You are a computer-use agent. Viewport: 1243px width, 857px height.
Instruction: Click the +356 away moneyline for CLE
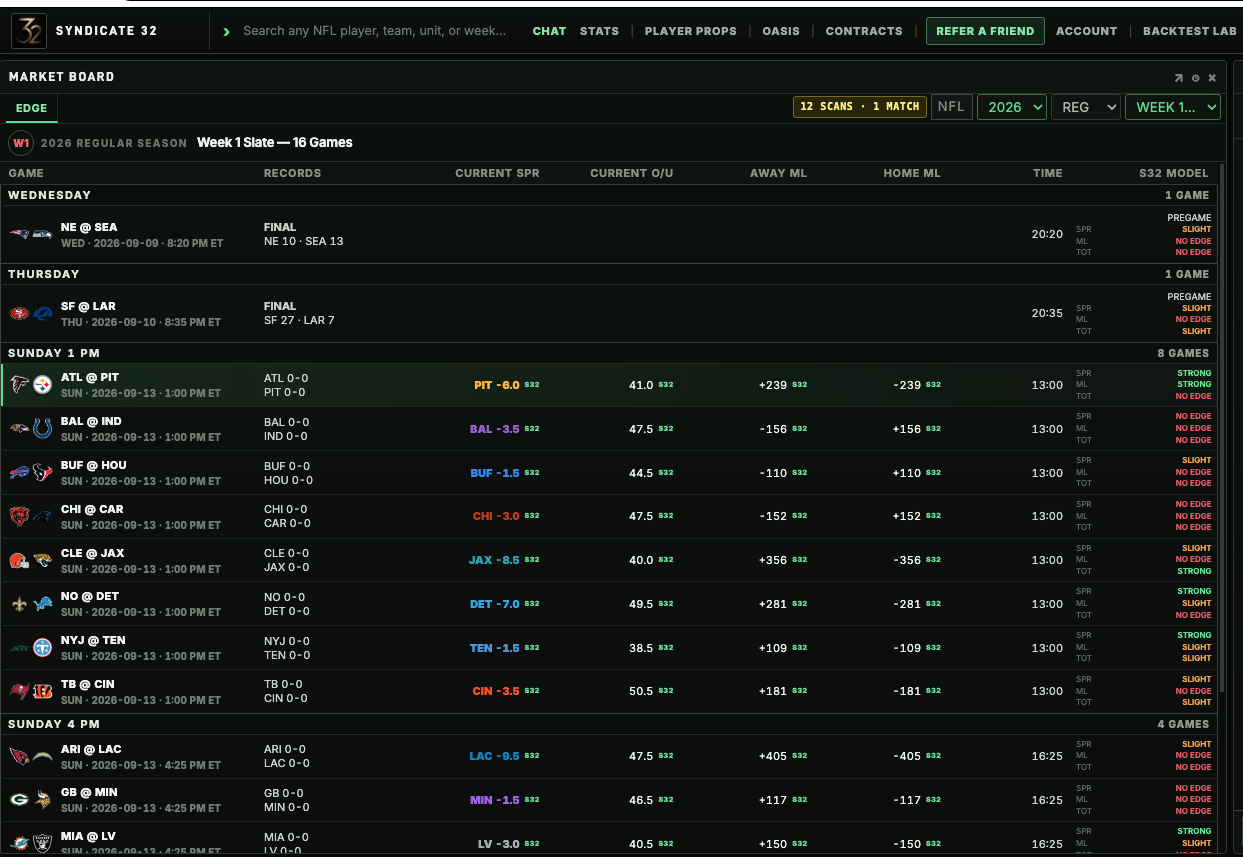(773, 560)
